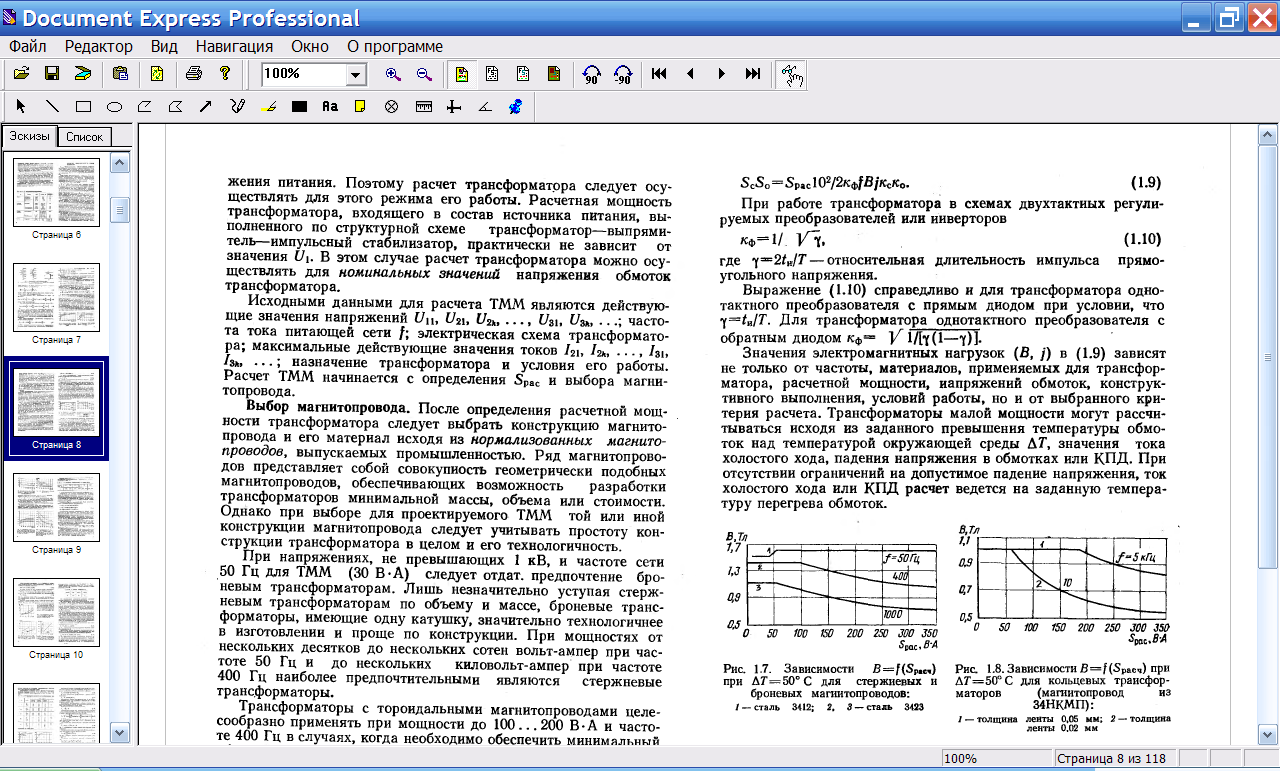
Task: Click the Paste clipboard icon
Action: pos(120,73)
